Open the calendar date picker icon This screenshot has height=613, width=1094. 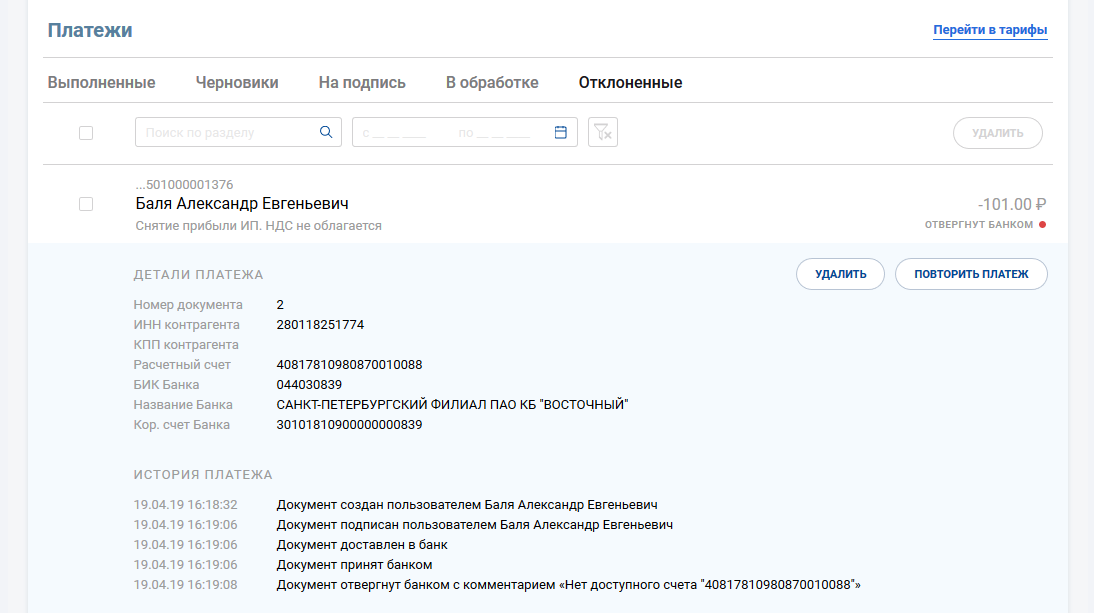coord(560,132)
